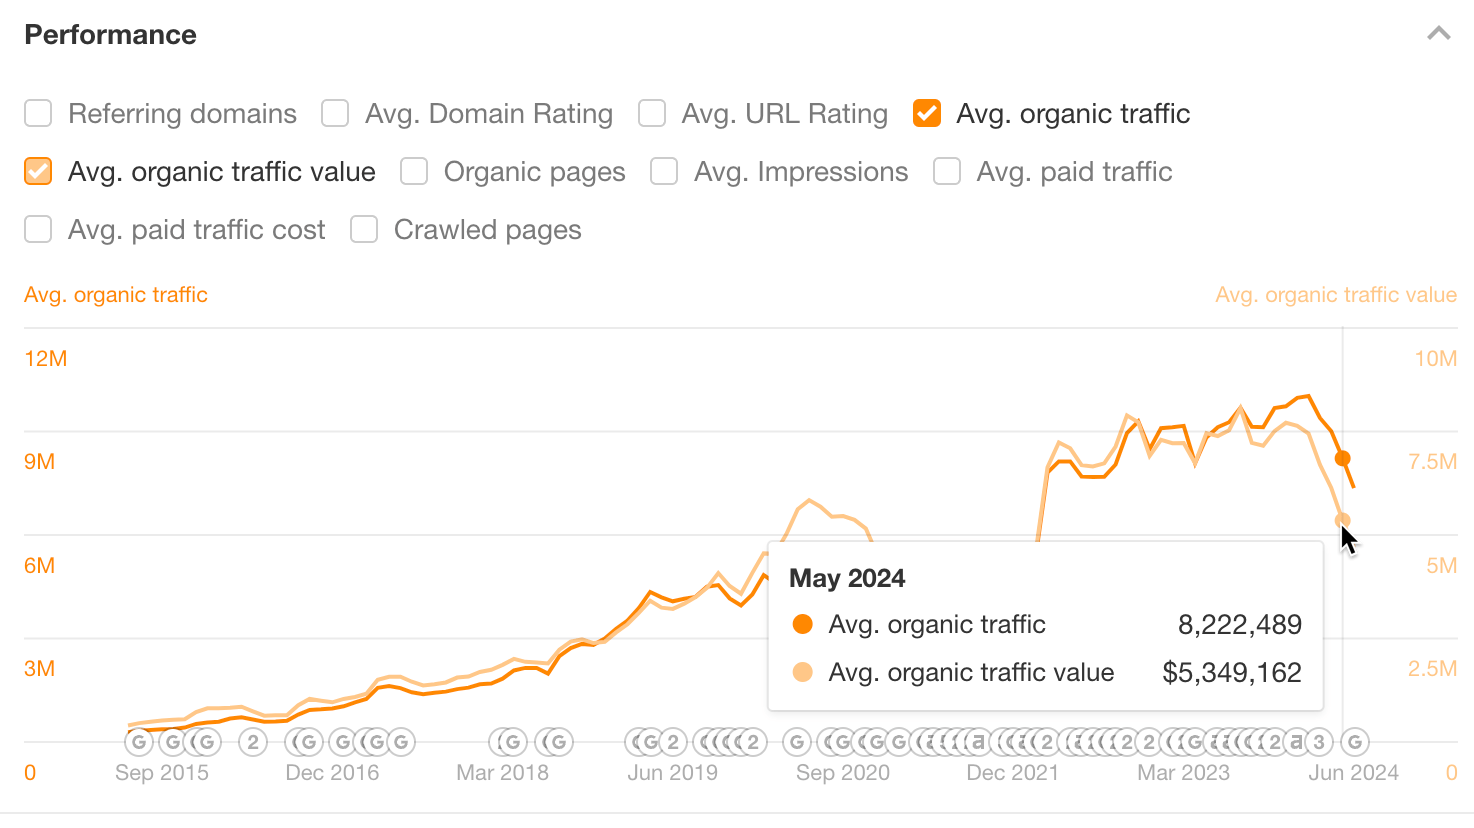Check the Avg. Impressions option

pos(663,171)
